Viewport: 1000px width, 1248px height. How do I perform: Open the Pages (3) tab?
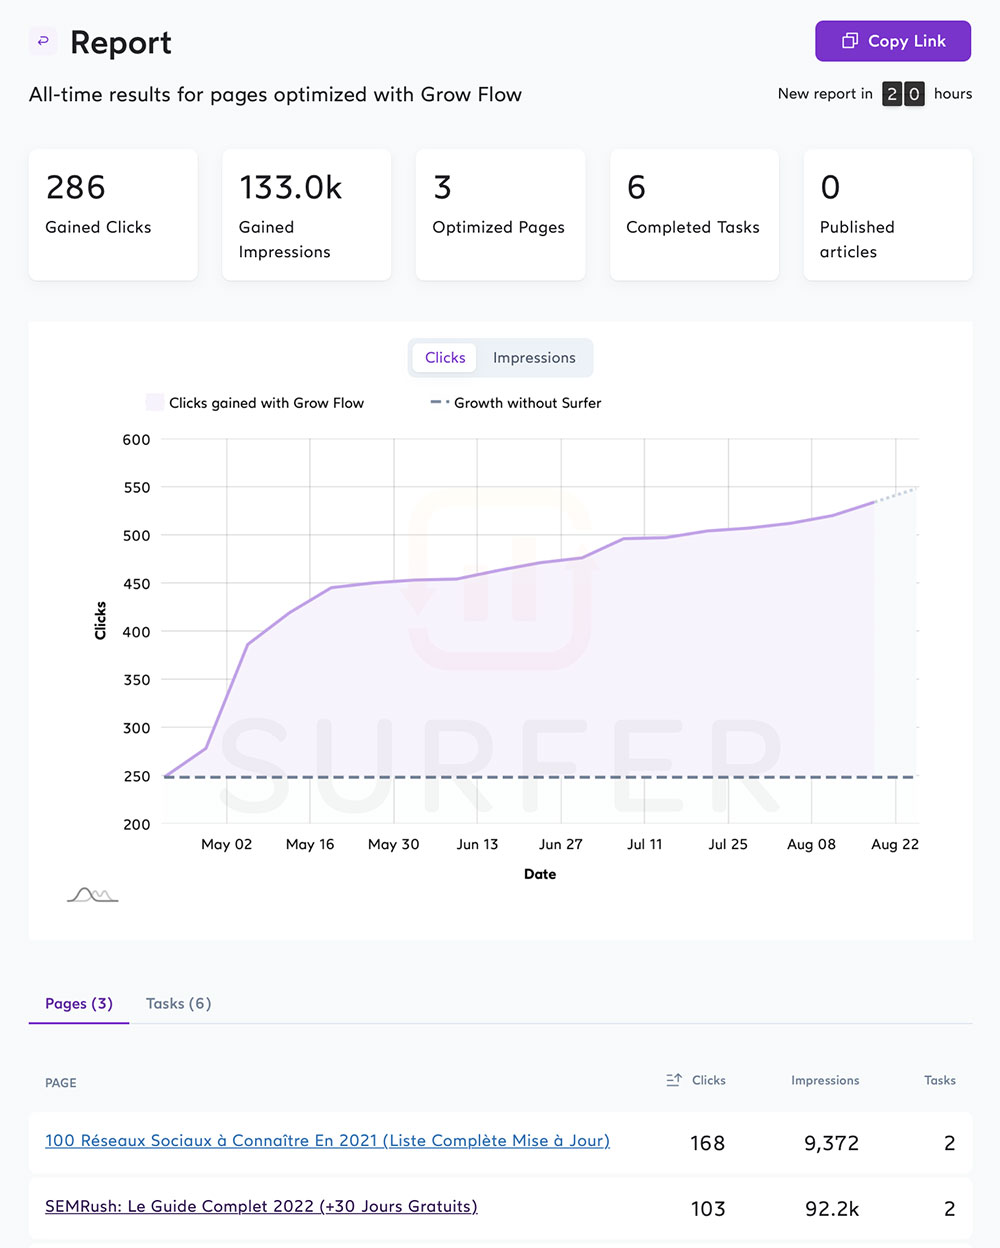pyautogui.click(x=79, y=1003)
